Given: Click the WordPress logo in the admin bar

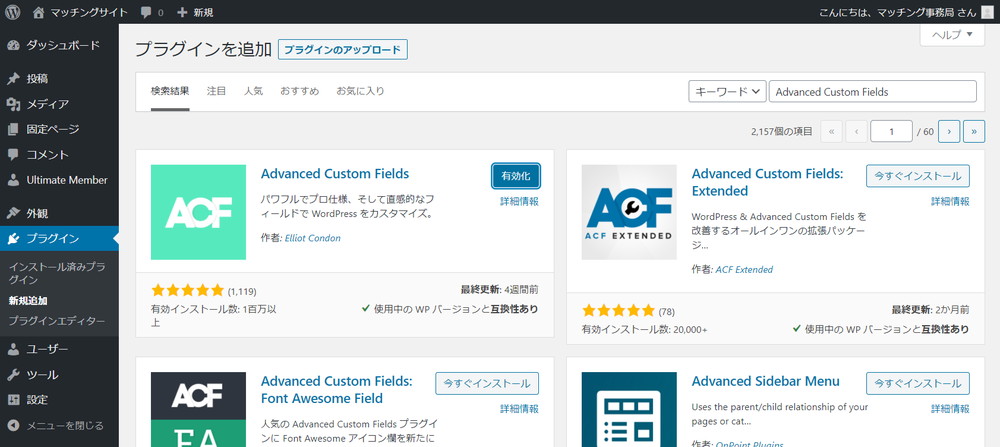Looking at the screenshot, I should (13, 12).
